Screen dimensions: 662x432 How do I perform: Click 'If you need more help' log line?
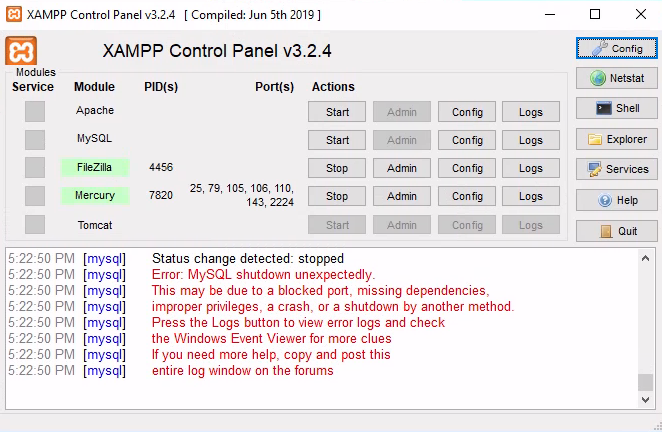pyautogui.click(x=271, y=355)
